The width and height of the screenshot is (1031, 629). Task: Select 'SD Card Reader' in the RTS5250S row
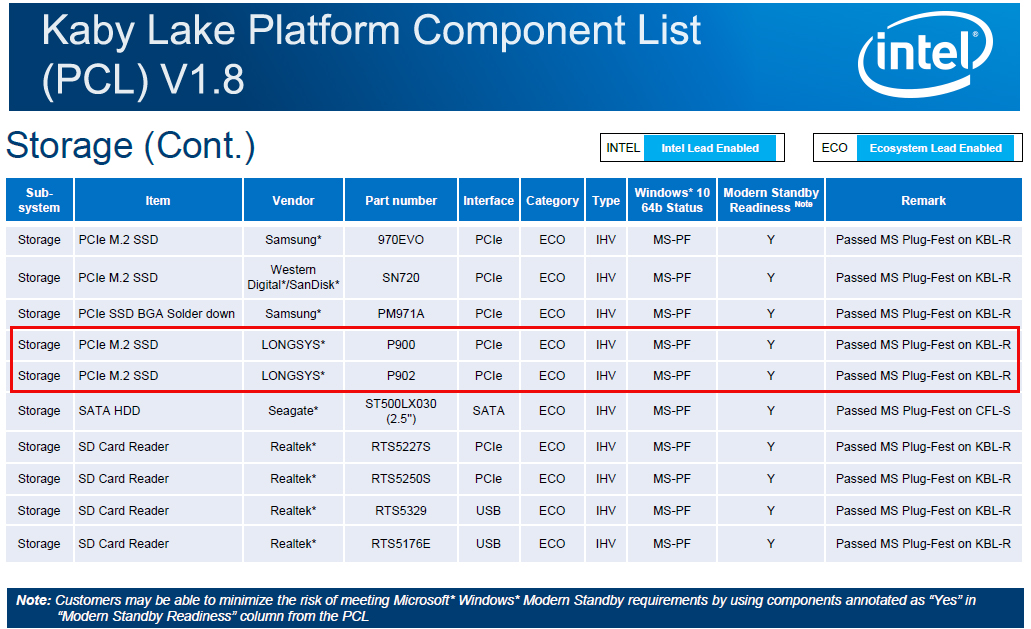click(124, 478)
